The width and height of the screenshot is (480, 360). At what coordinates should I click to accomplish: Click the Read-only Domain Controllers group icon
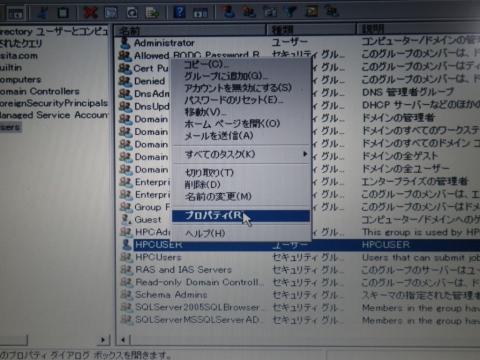point(127,282)
